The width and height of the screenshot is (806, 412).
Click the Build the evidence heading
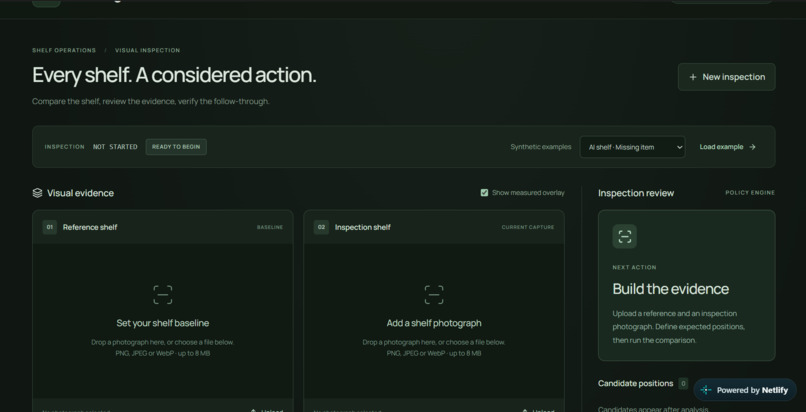670,289
